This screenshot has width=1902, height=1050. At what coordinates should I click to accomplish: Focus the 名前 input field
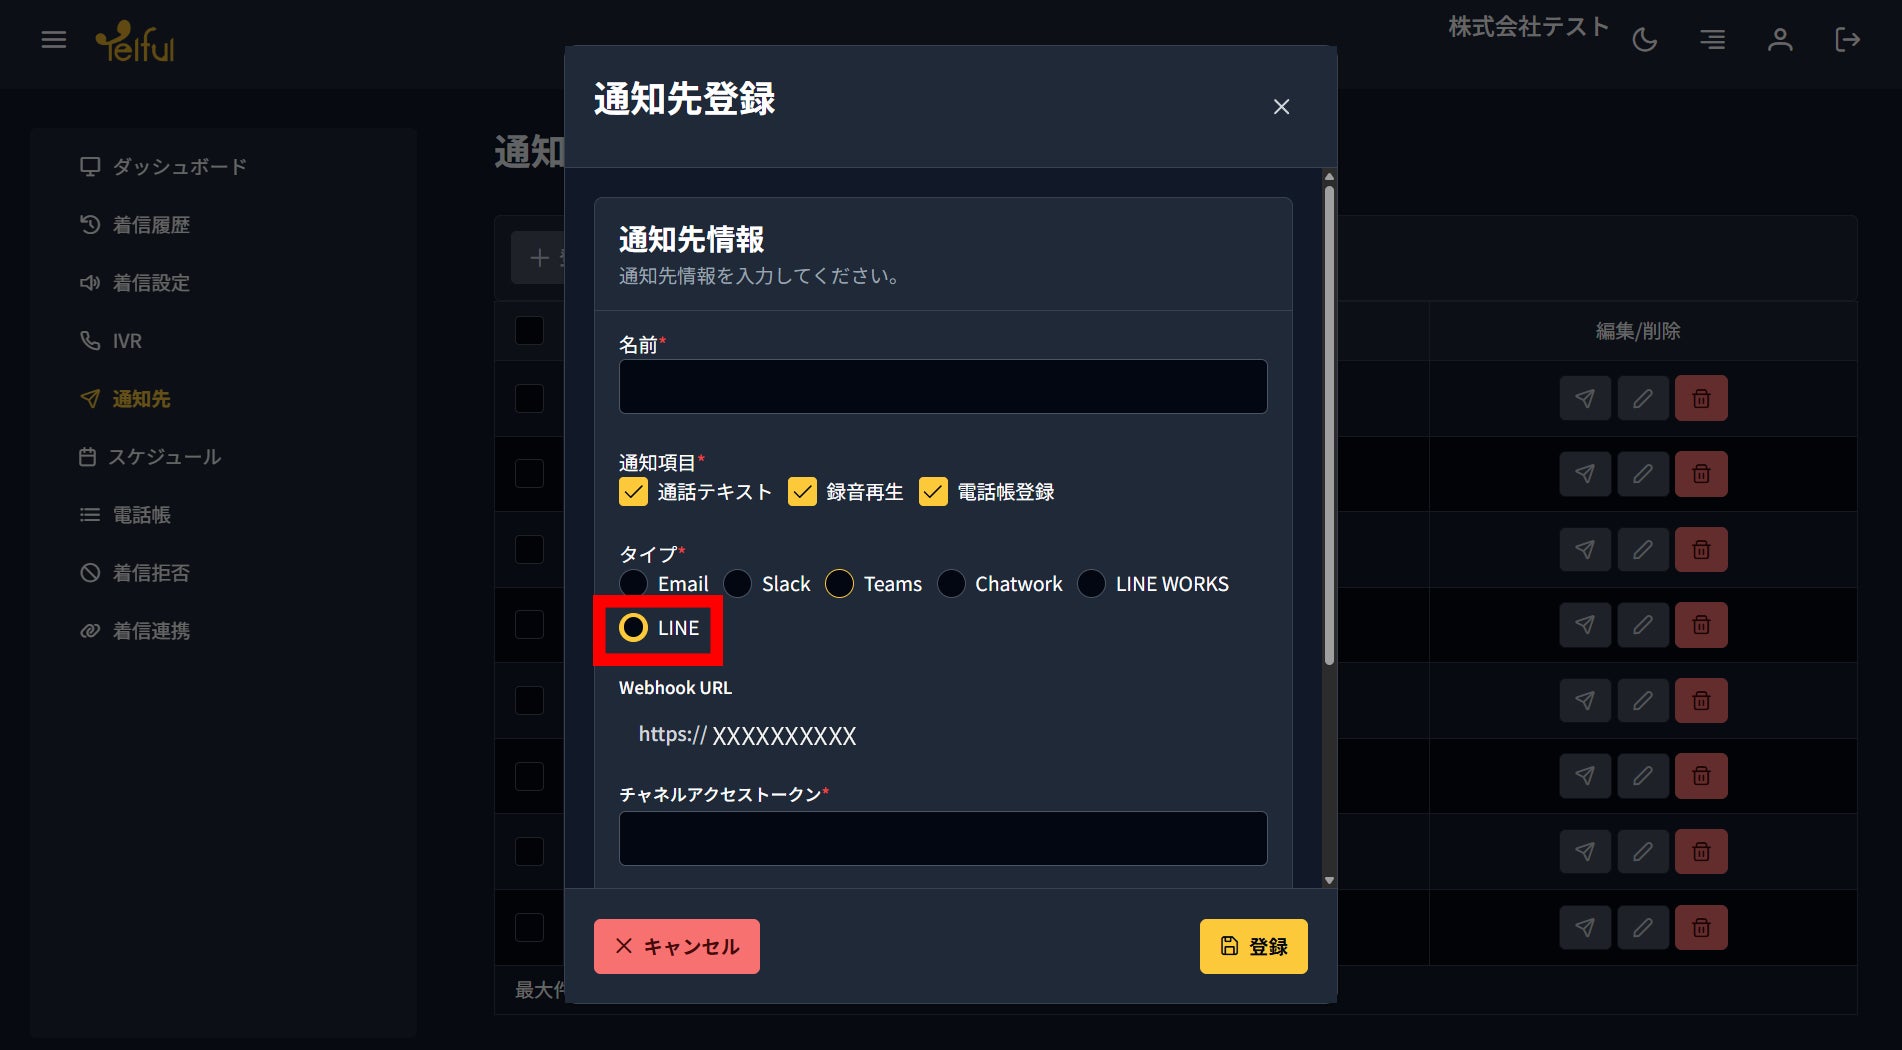(943, 386)
